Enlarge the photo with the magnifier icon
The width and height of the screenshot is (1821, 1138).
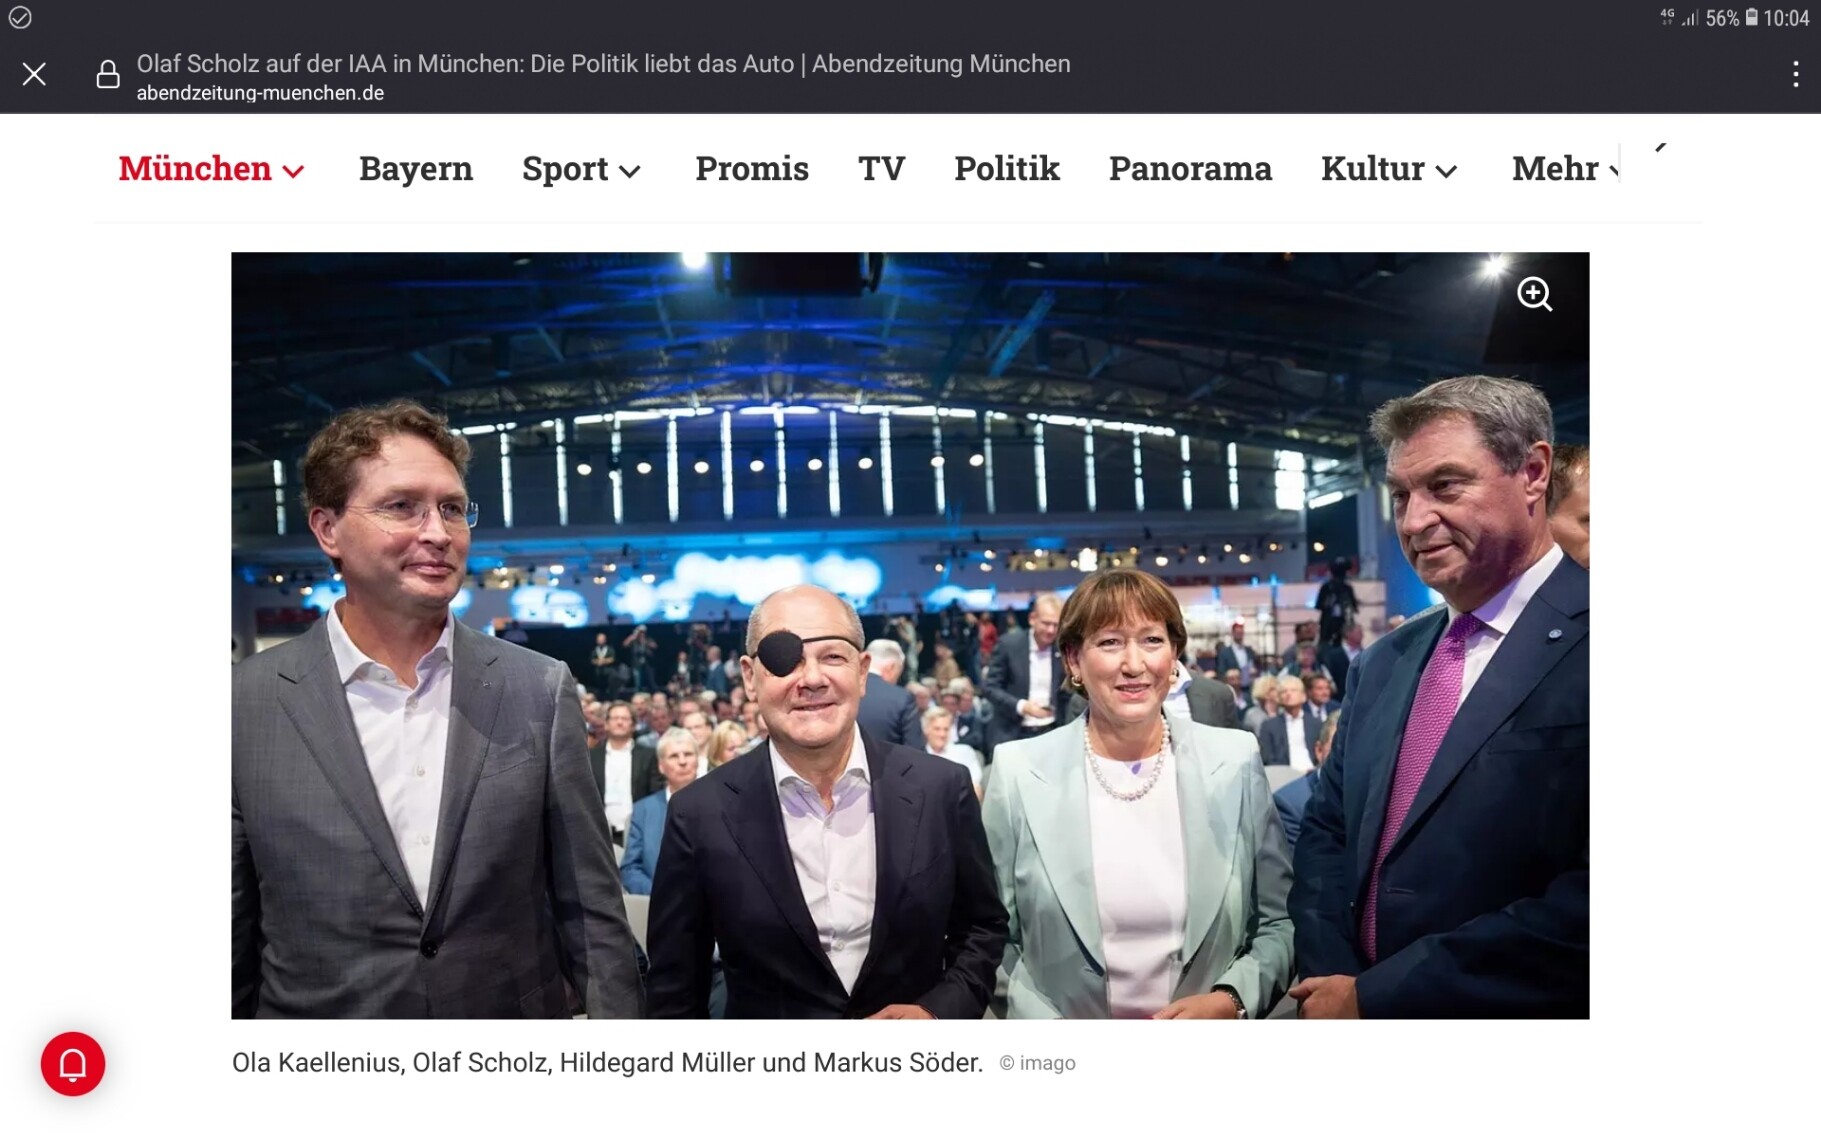(x=1534, y=294)
